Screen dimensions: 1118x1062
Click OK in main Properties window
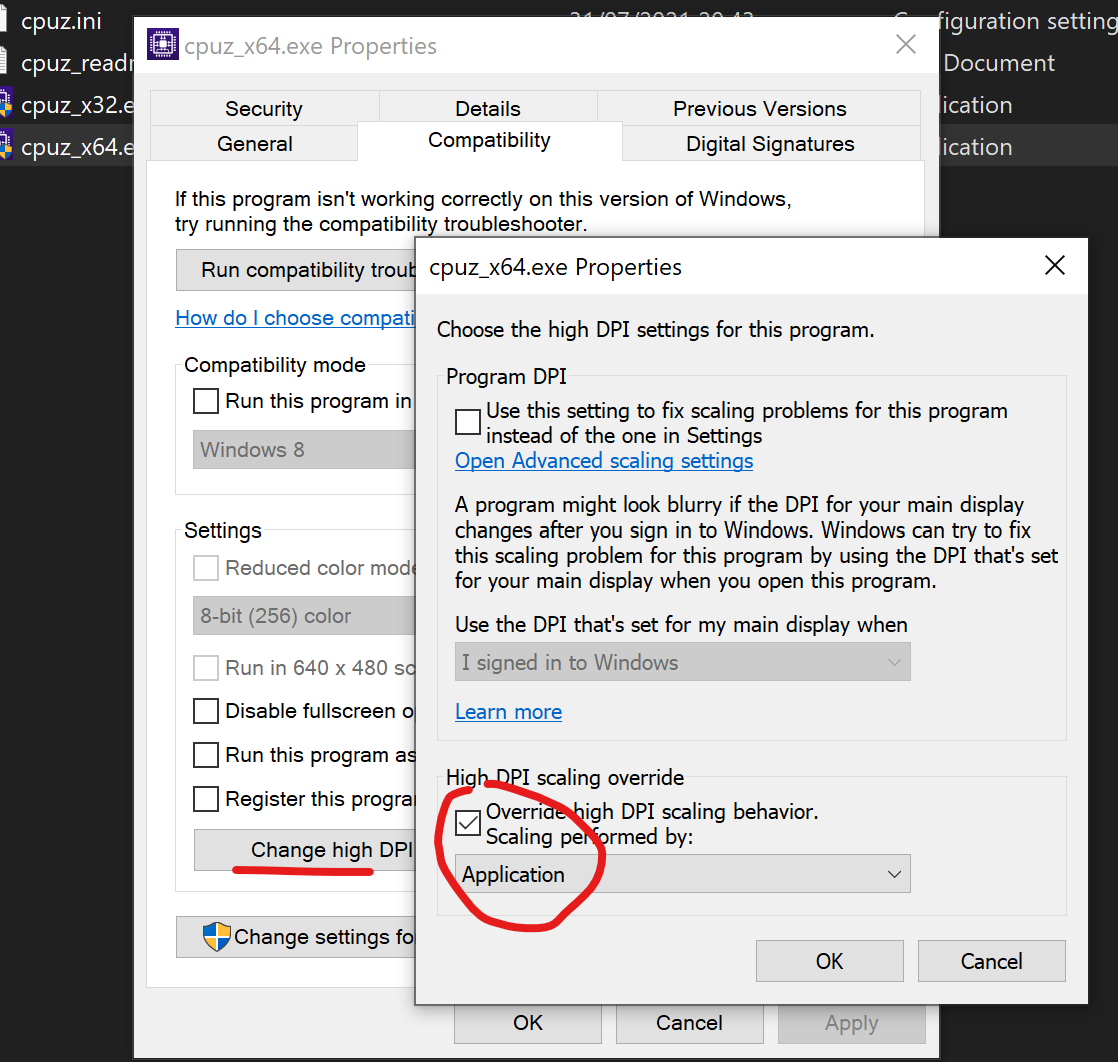(528, 1023)
